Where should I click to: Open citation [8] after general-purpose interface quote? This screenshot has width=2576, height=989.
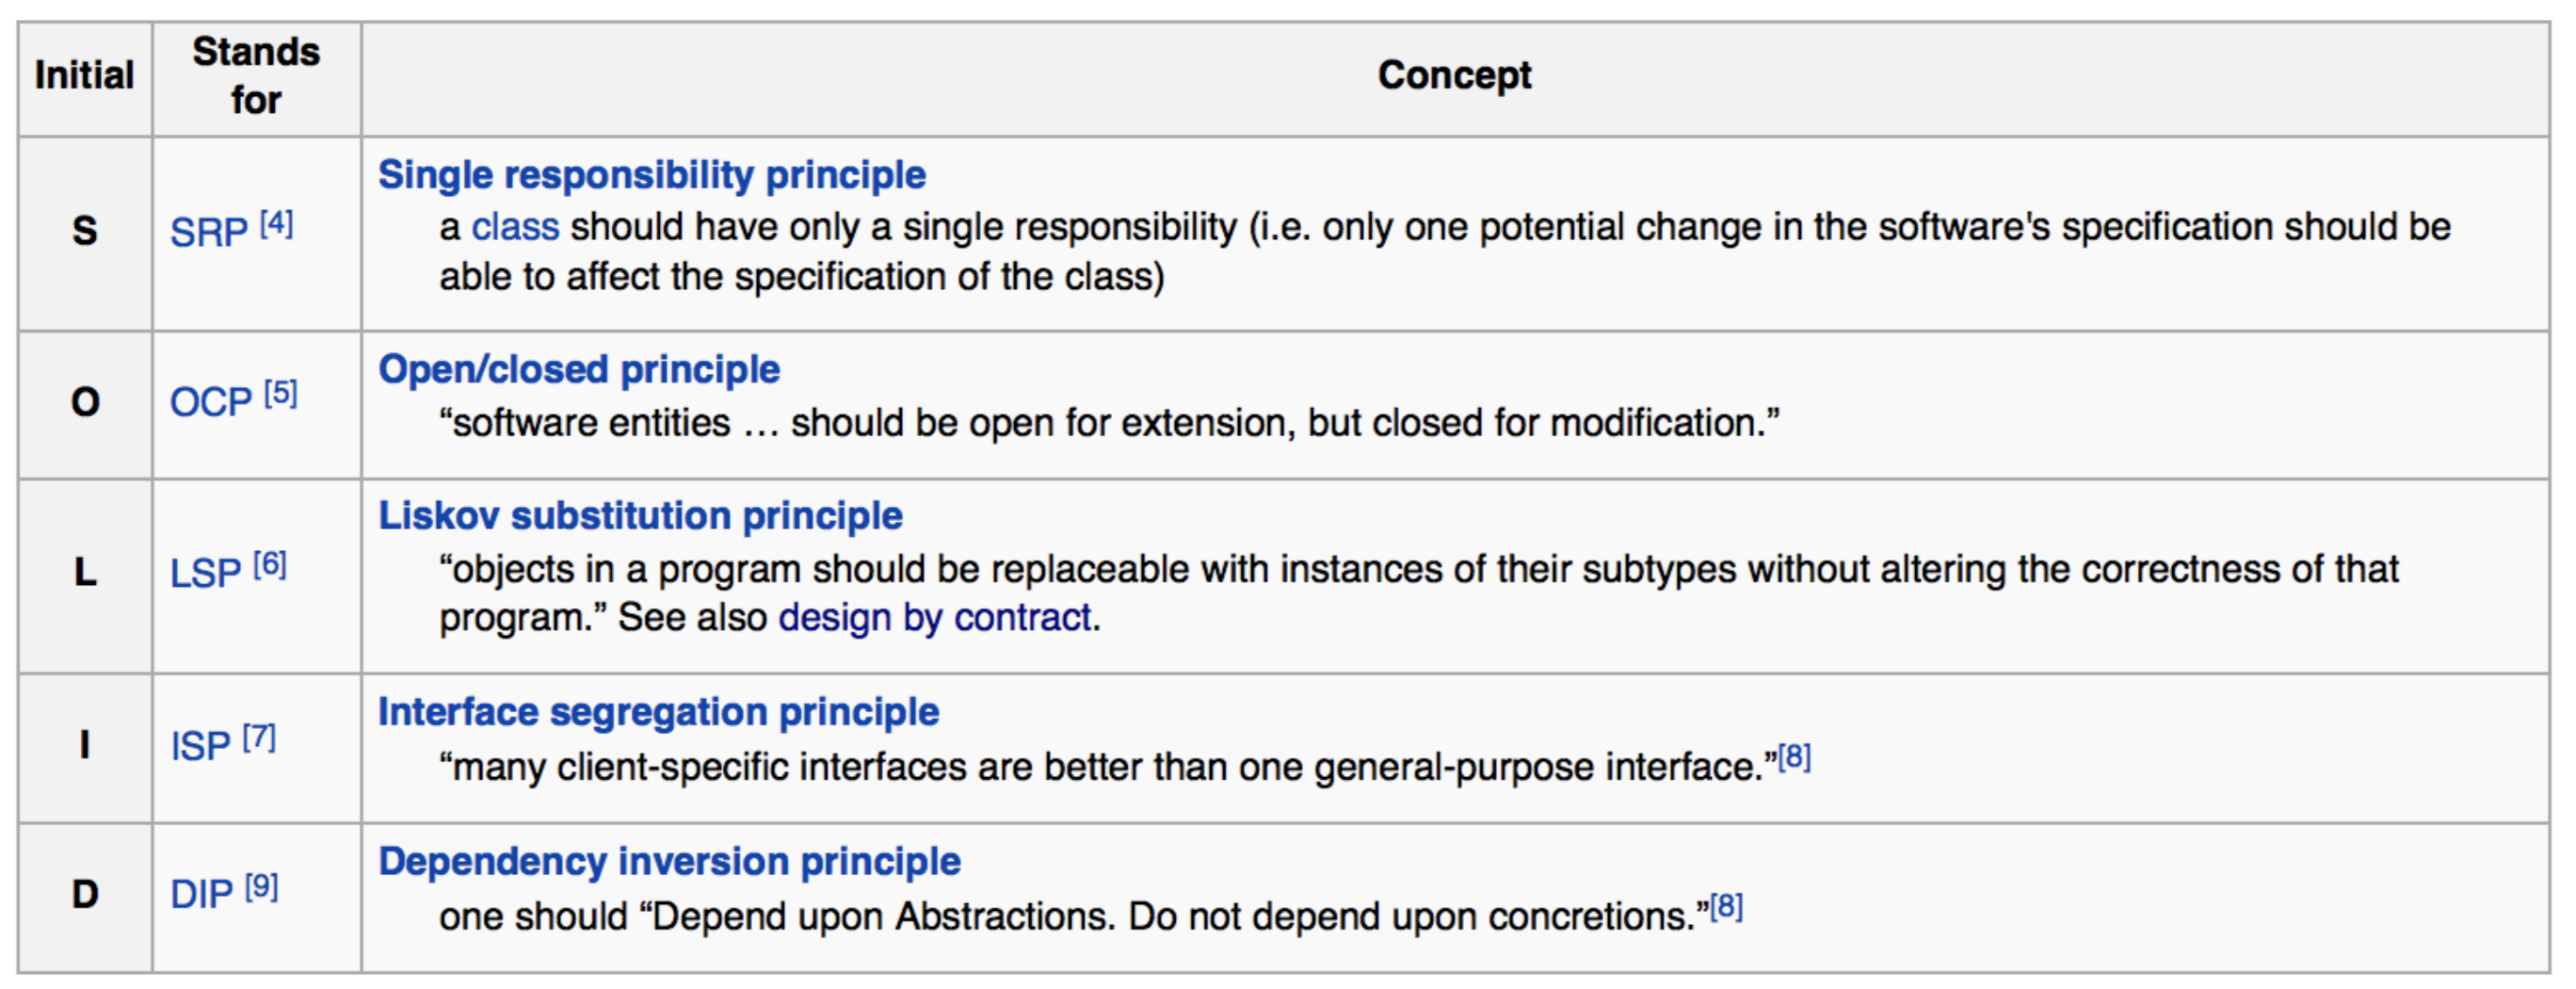coord(1794,757)
